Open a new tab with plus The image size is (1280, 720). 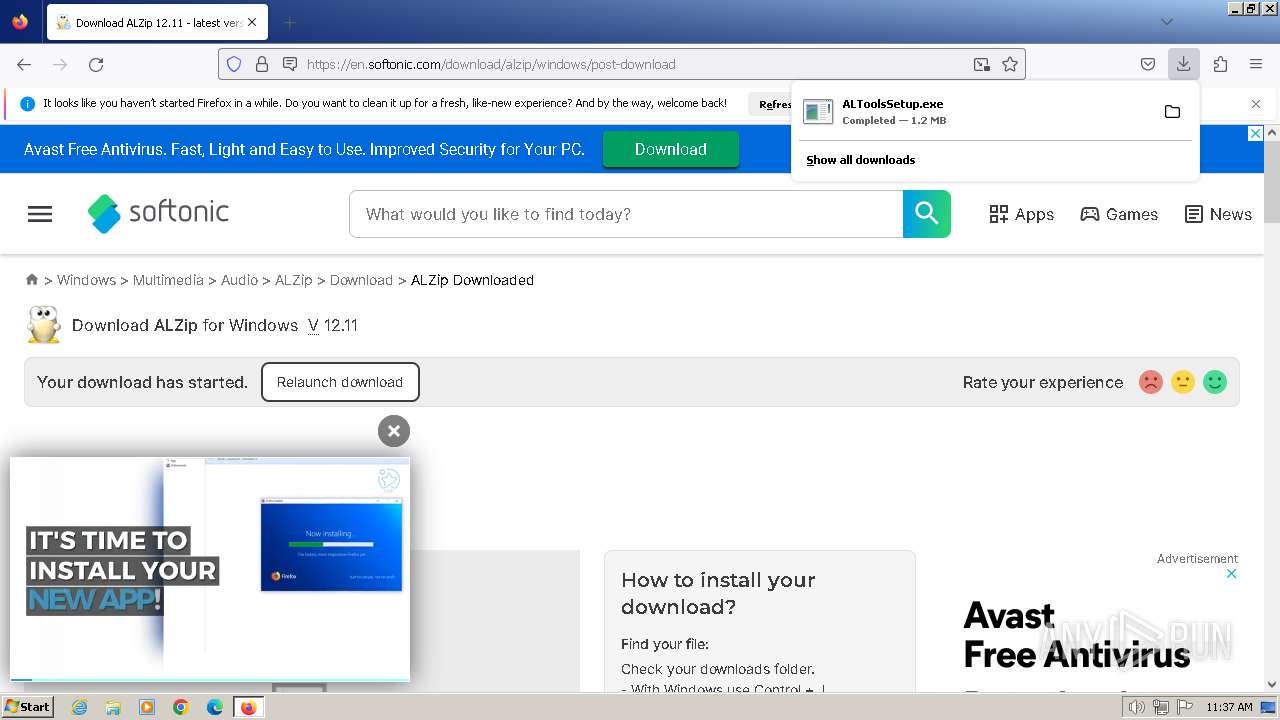tap(289, 22)
